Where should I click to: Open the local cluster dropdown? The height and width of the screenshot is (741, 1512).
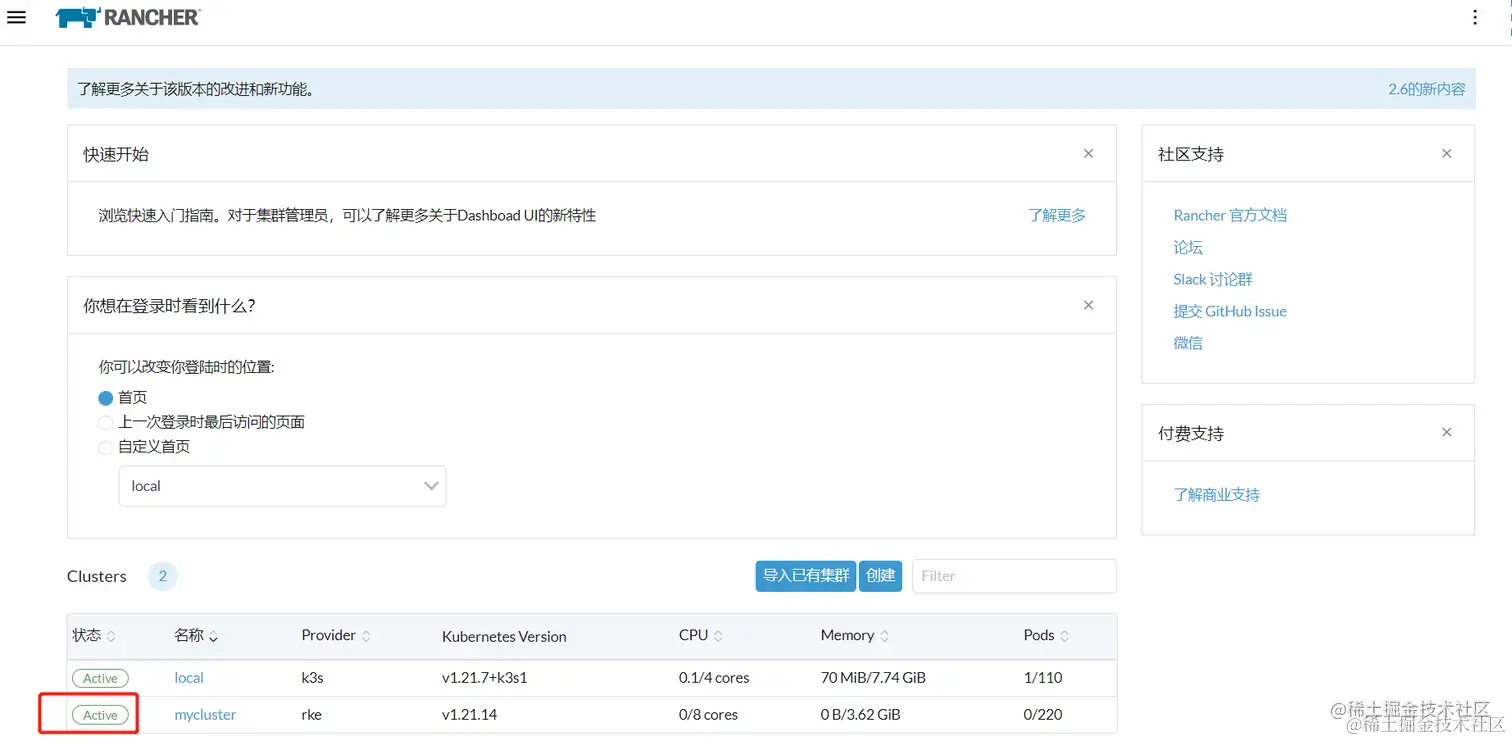[283, 486]
